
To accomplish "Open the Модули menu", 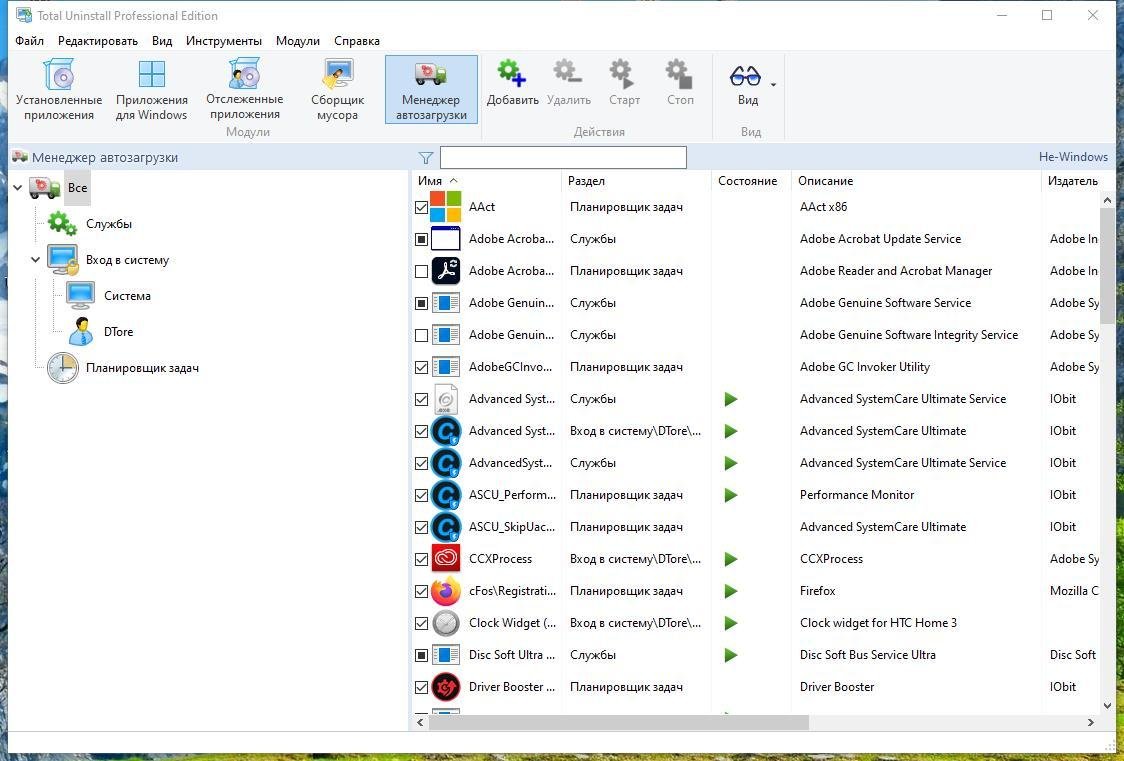I will [x=297, y=41].
